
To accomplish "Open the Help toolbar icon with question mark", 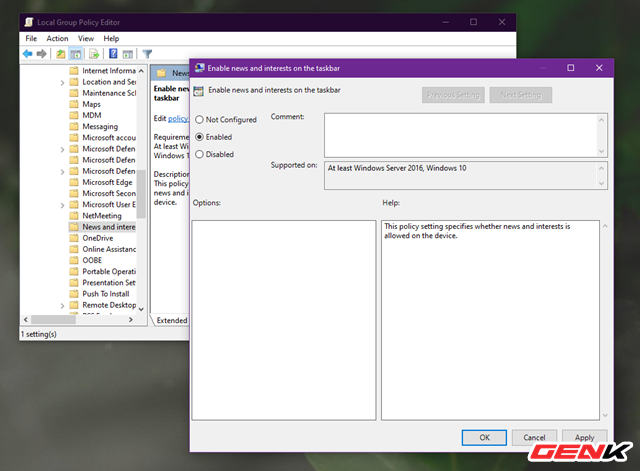I will [x=113, y=53].
